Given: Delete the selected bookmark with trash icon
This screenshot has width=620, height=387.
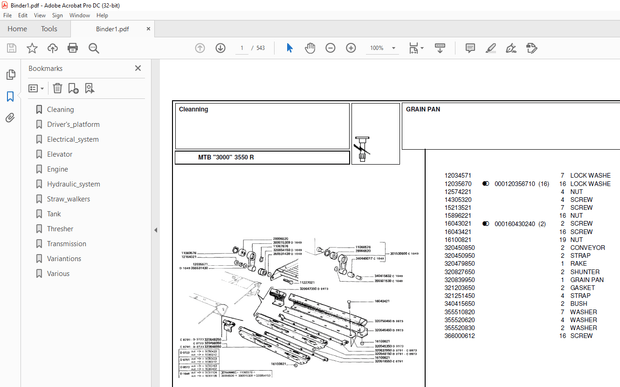Looking at the screenshot, I should 57,88.
